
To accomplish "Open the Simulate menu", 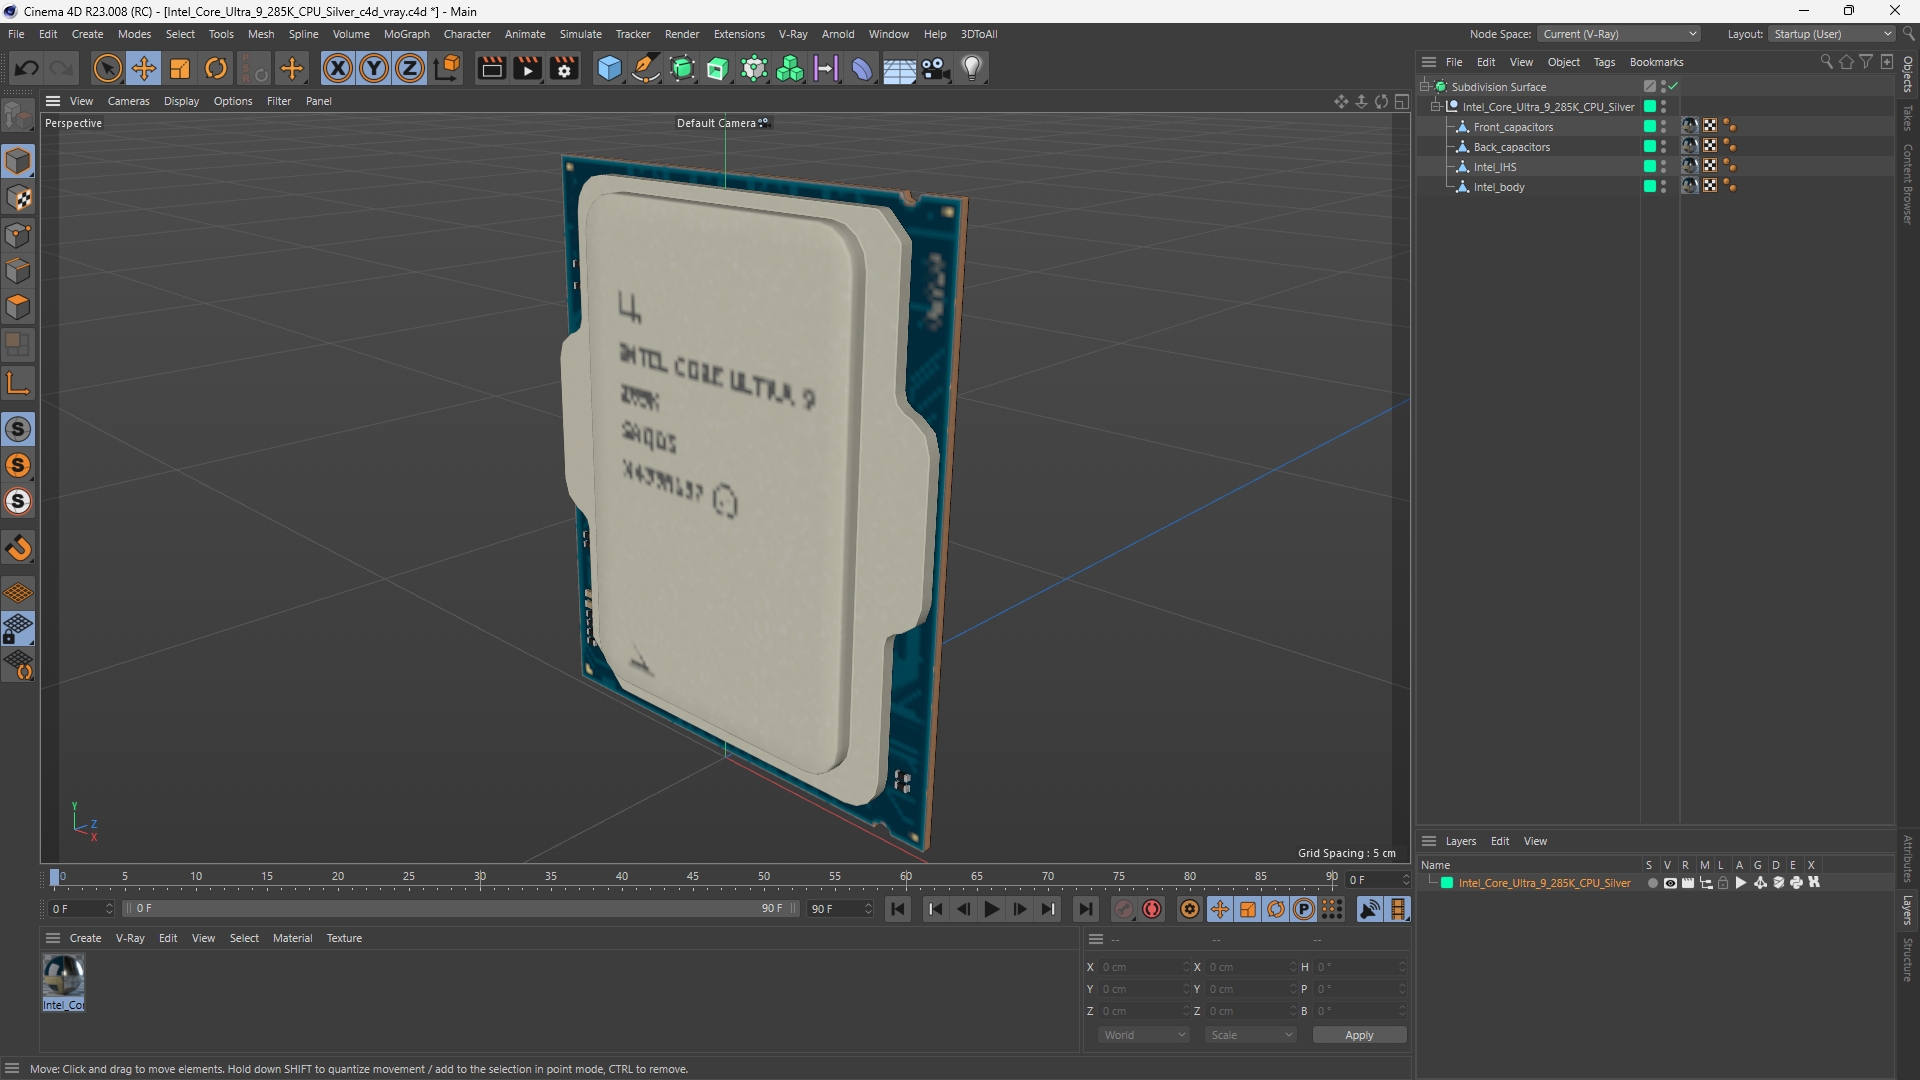I will pyautogui.click(x=580, y=34).
